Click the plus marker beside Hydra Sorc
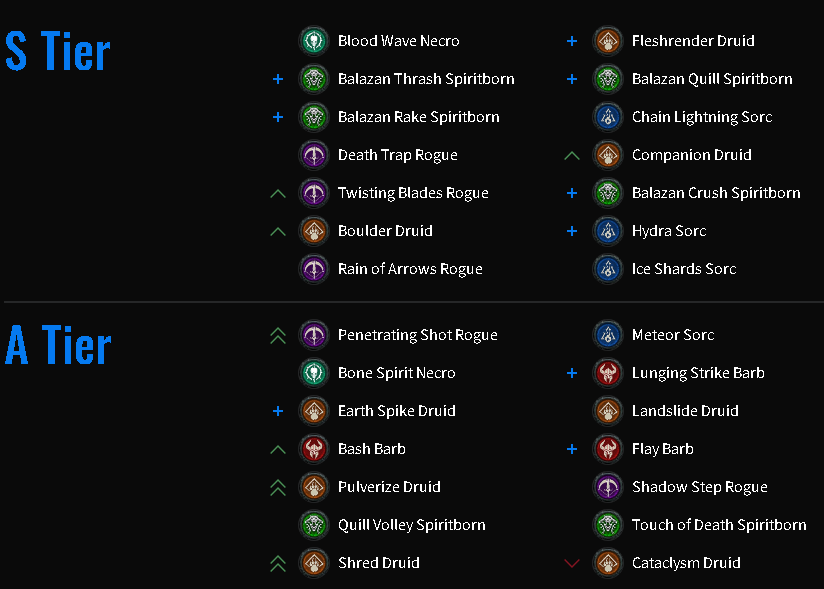Screen dimensions: 824x589 click(x=572, y=231)
